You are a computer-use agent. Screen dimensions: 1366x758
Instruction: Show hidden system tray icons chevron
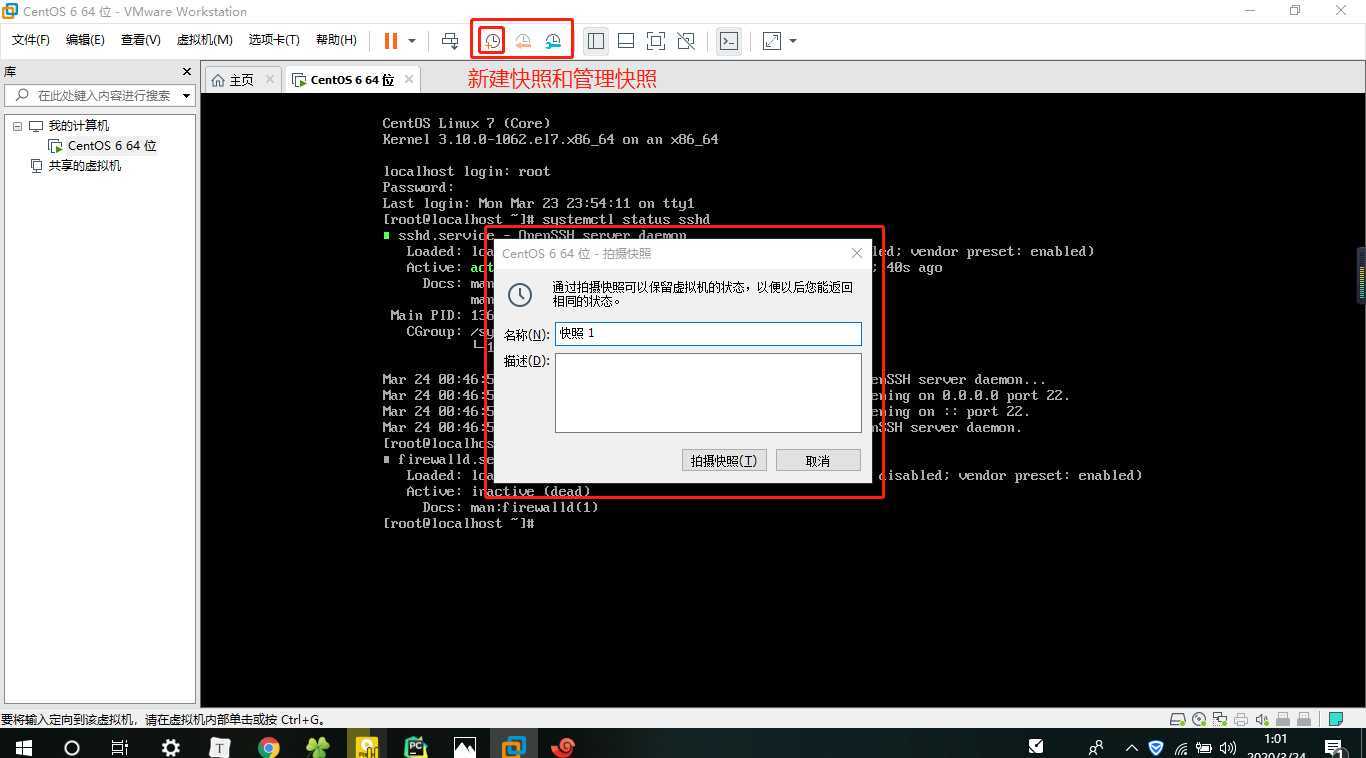[x=1131, y=747]
